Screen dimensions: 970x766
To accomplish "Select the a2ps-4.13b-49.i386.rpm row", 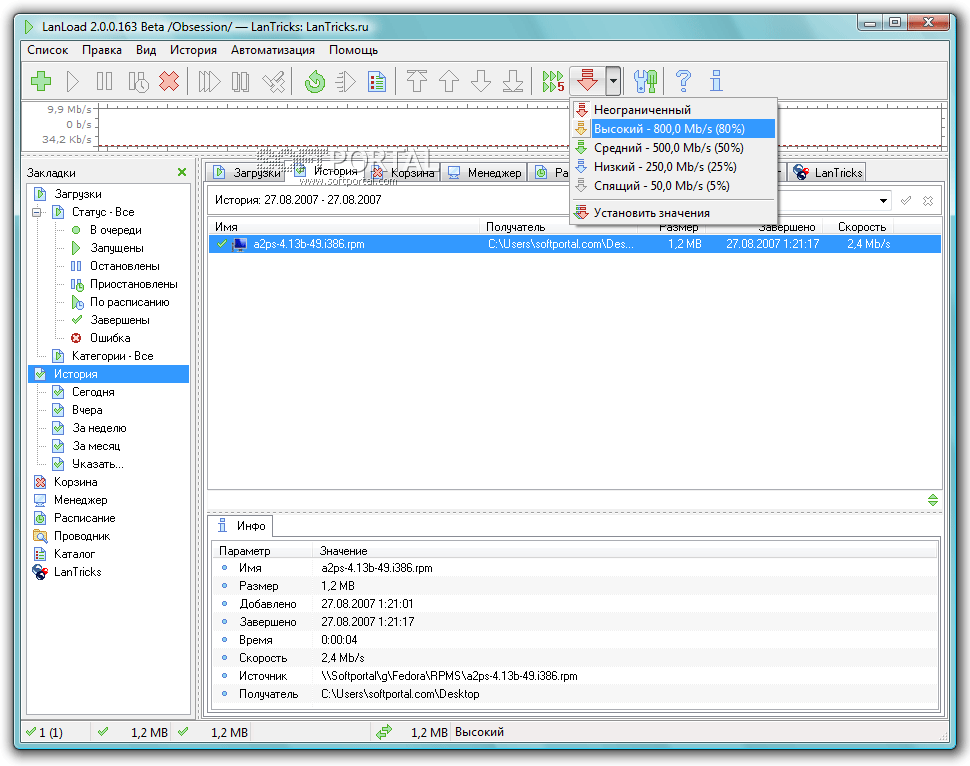I will 575,244.
